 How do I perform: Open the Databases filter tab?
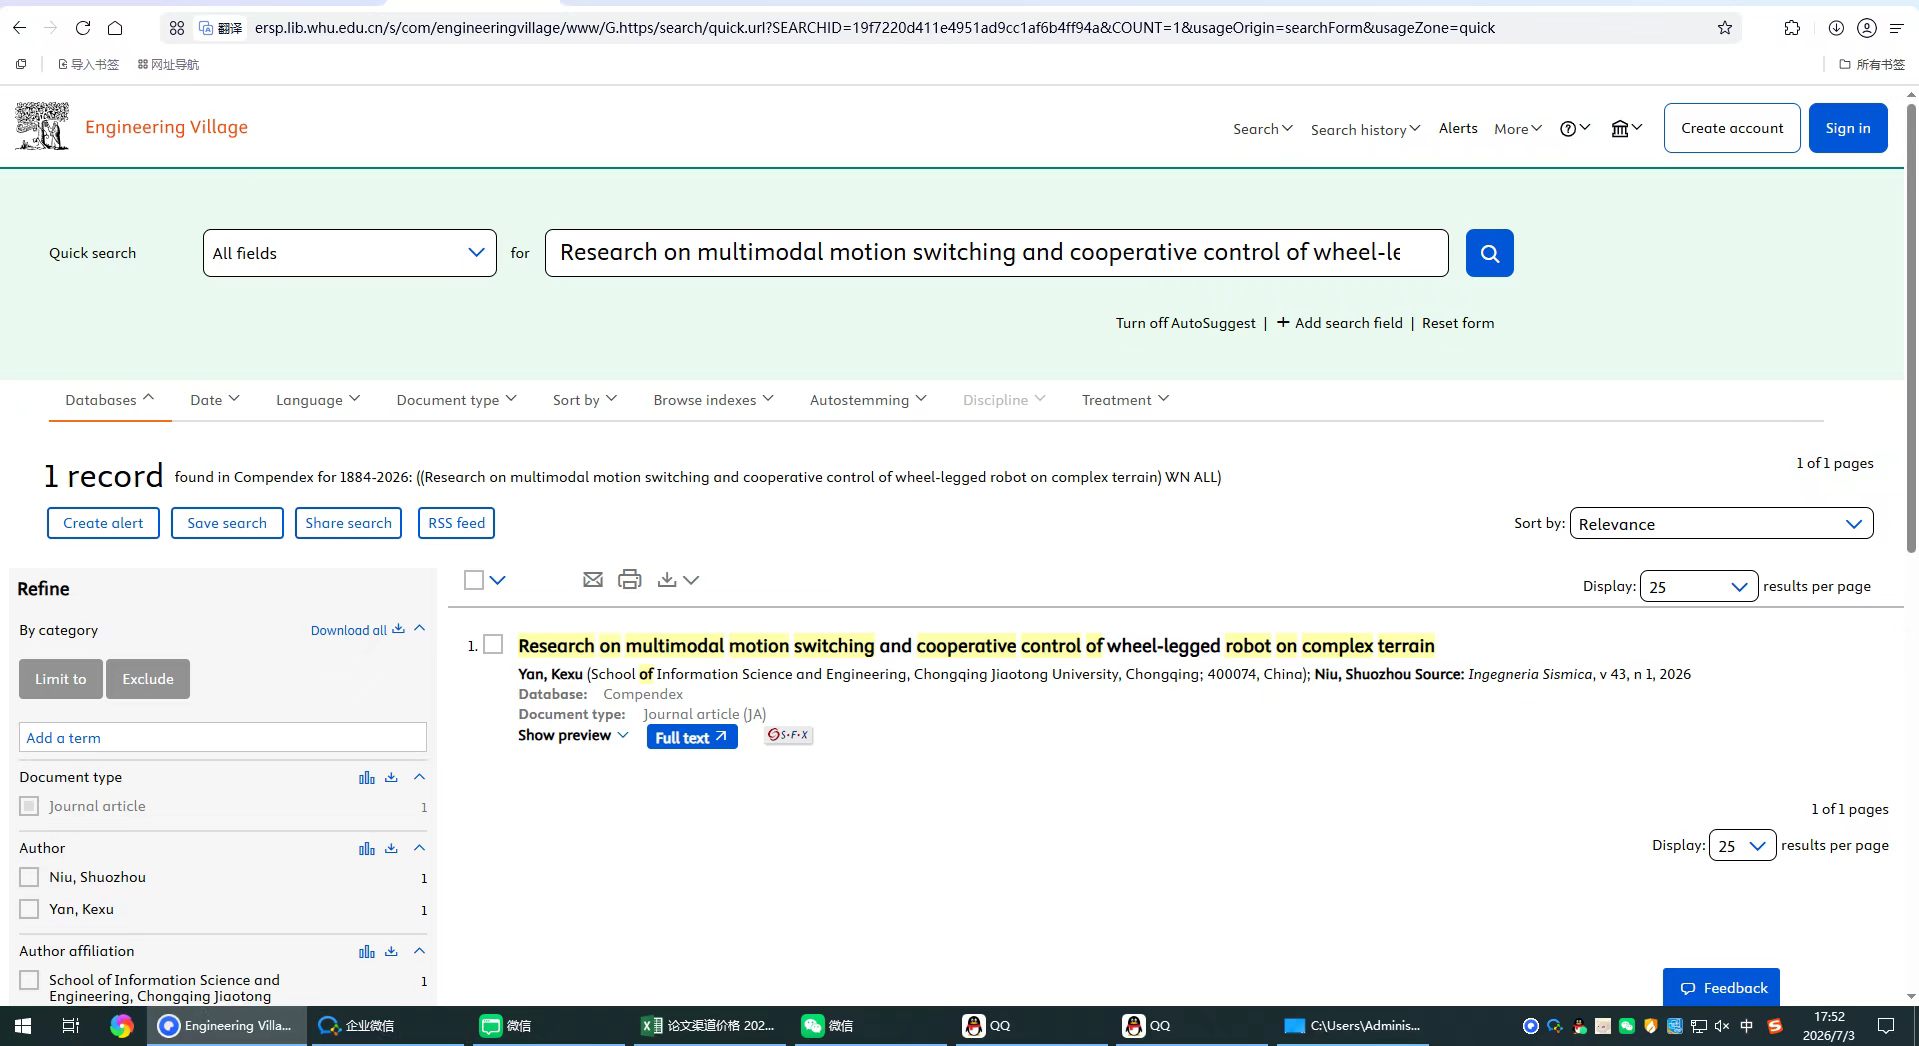pyautogui.click(x=109, y=400)
